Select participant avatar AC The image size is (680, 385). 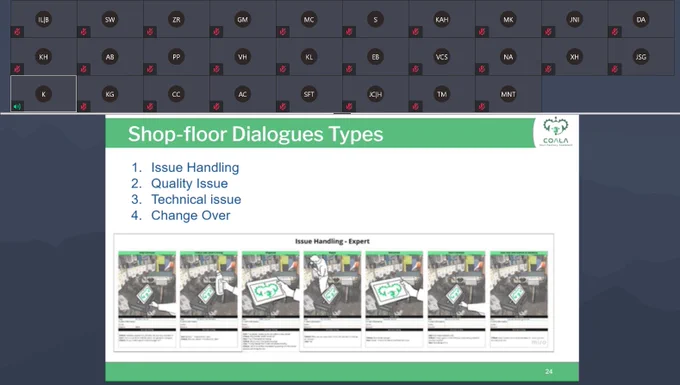pyautogui.click(x=242, y=94)
